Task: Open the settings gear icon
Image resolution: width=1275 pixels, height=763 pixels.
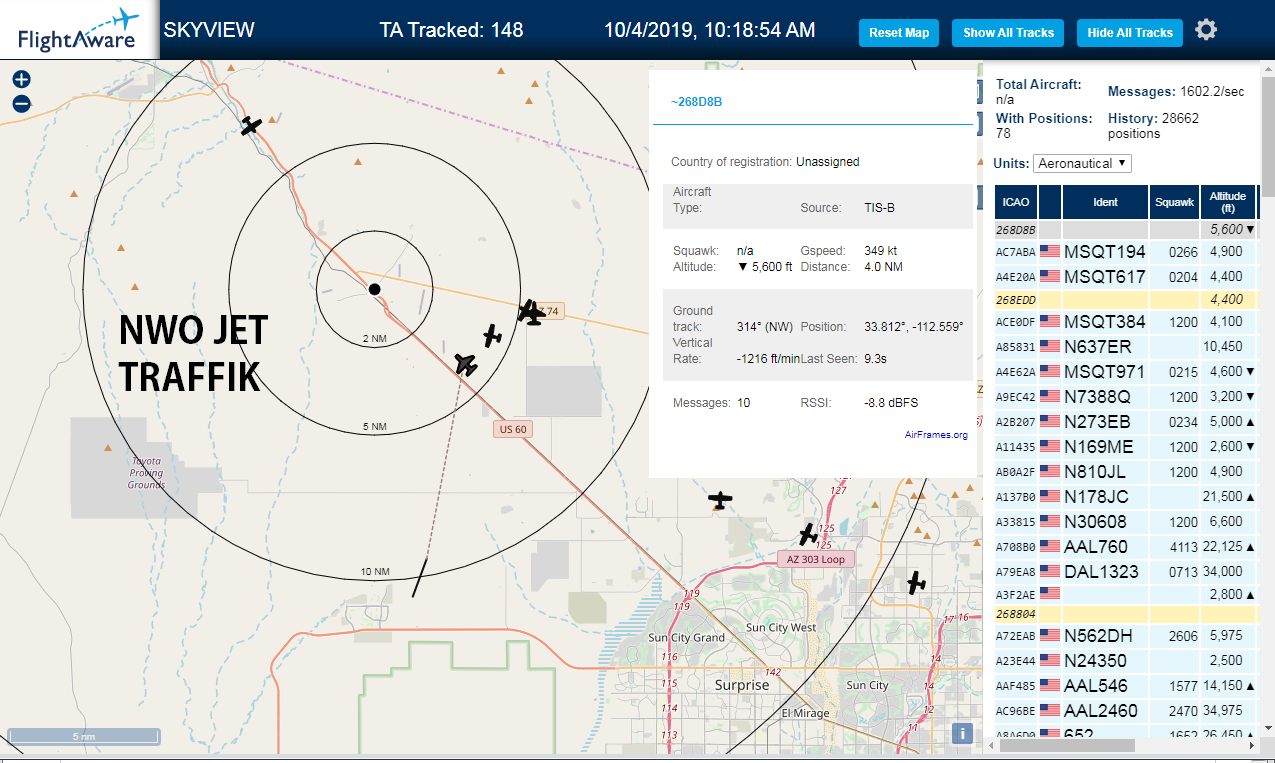Action: point(1206,30)
